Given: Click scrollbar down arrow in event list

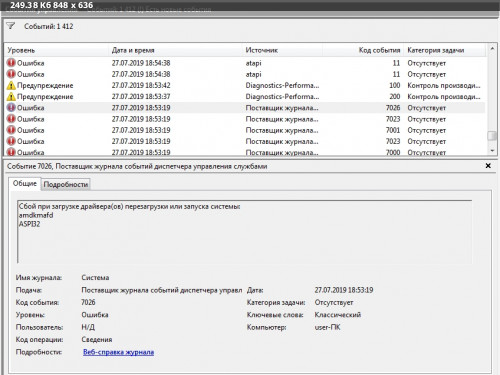Looking at the screenshot, I should (492, 151).
